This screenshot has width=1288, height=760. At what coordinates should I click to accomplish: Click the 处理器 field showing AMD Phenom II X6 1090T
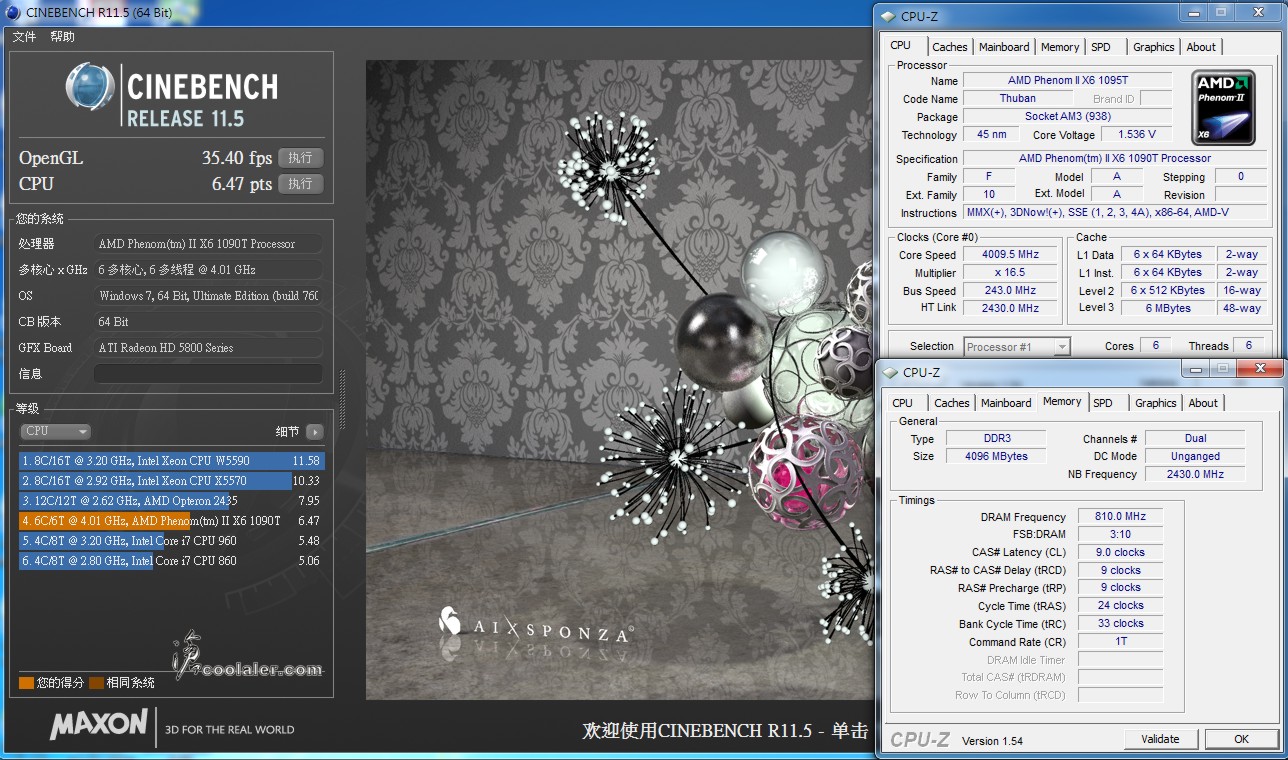click(208, 244)
